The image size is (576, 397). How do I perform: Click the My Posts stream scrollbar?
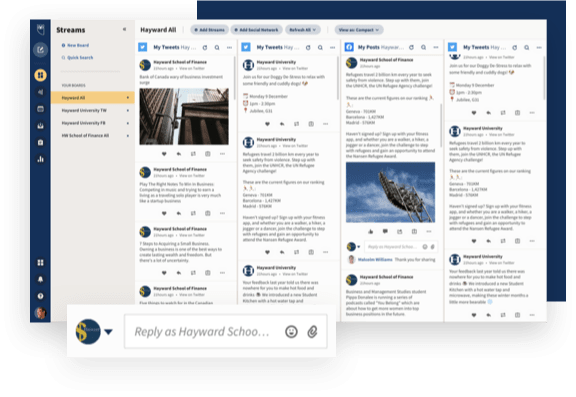(442, 125)
